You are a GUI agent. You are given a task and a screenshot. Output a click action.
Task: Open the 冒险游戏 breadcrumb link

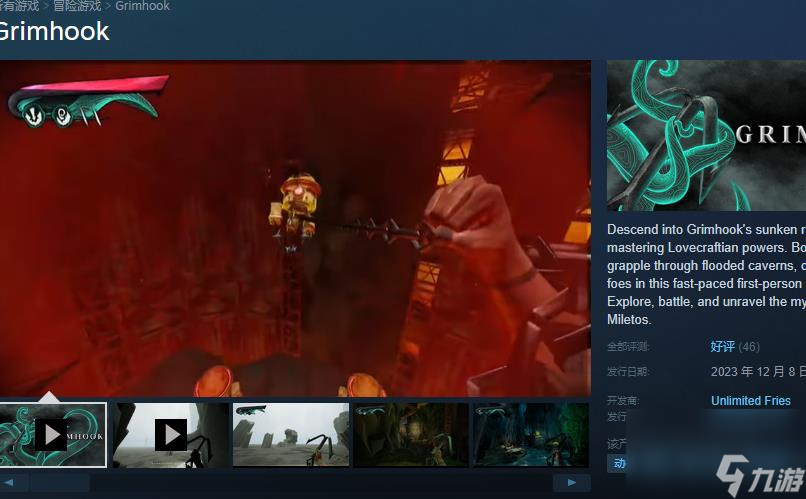(x=77, y=6)
